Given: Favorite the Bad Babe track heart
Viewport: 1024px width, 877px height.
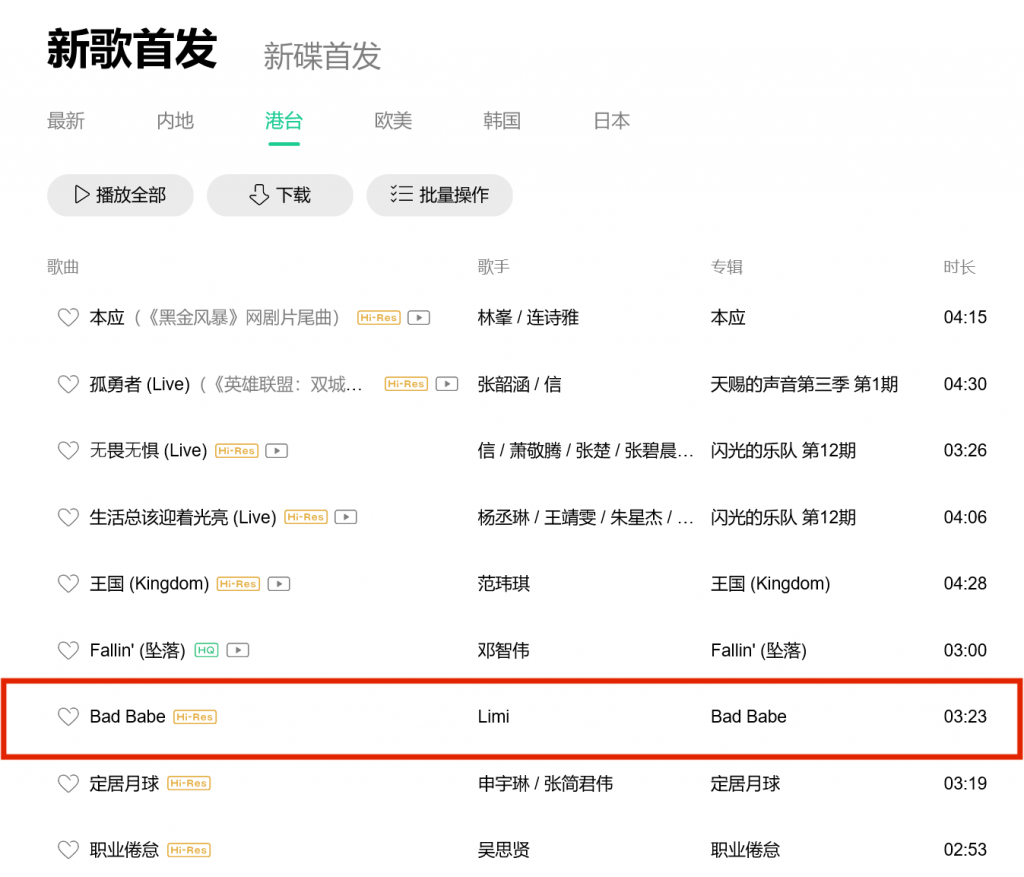Looking at the screenshot, I should click(68, 717).
